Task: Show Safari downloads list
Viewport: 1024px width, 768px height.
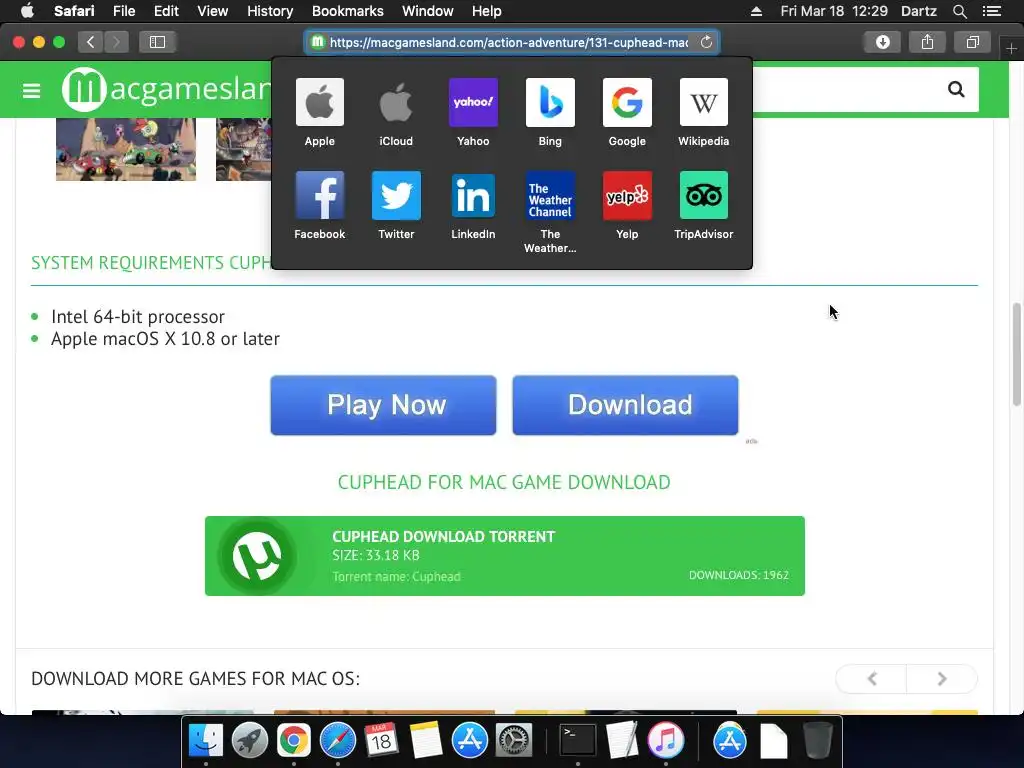Action: click(882, 42)
